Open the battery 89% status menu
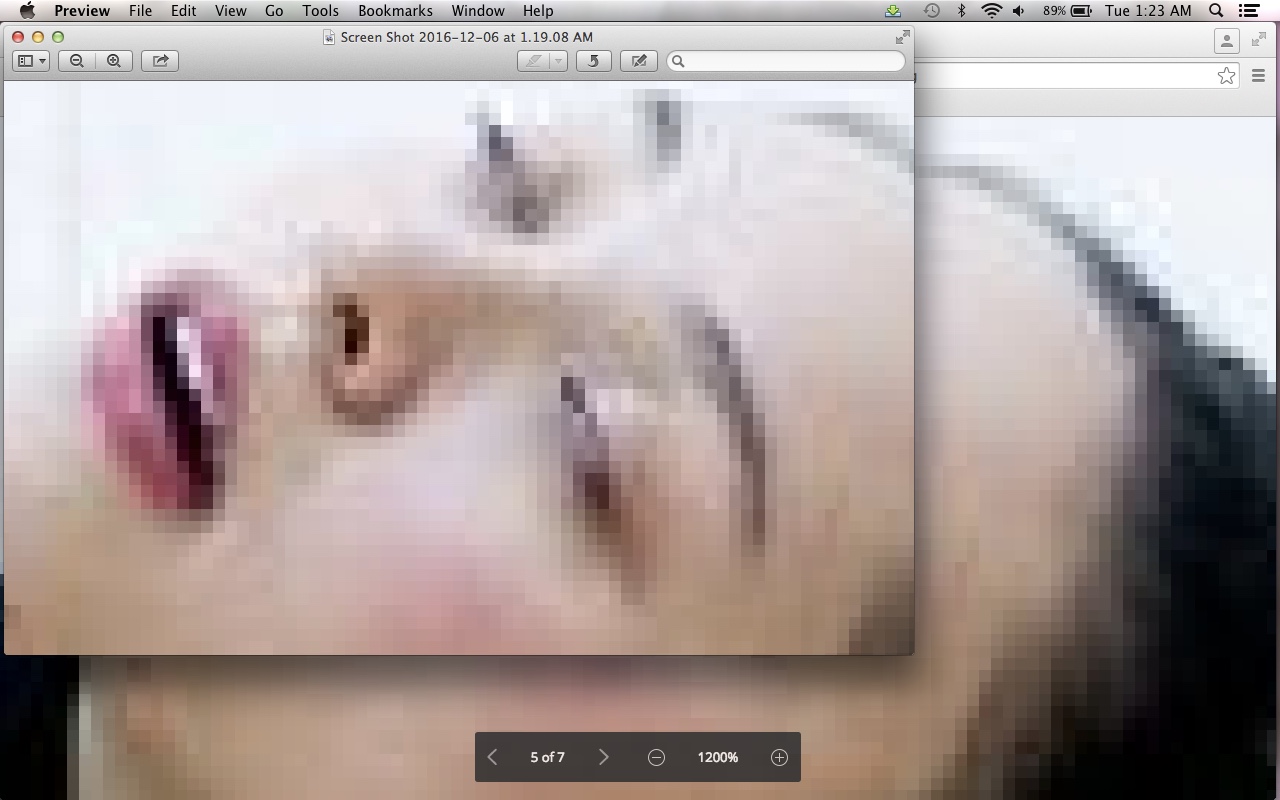This screenshot has width=1280, height=800. point(1067,11)
